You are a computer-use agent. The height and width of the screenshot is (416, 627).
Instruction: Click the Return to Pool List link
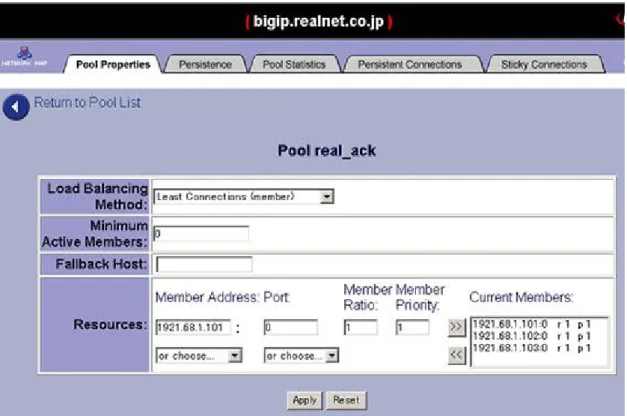point(87,102)
